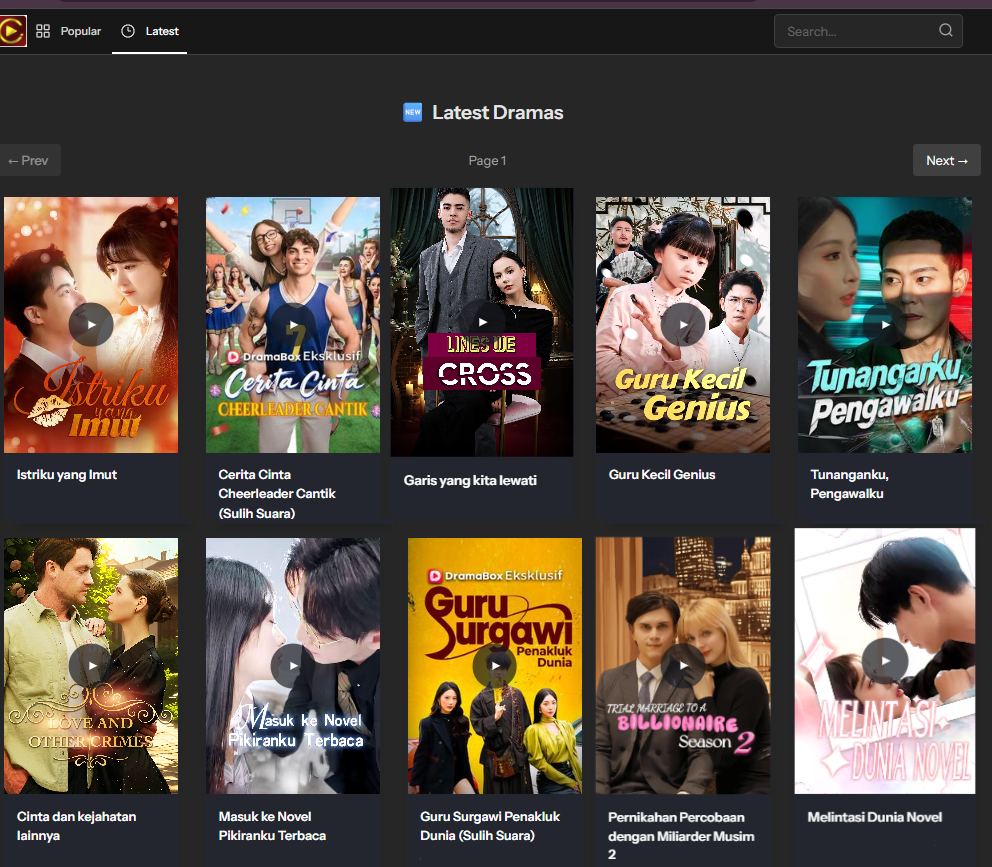Go to the Next page

point(946,160)
